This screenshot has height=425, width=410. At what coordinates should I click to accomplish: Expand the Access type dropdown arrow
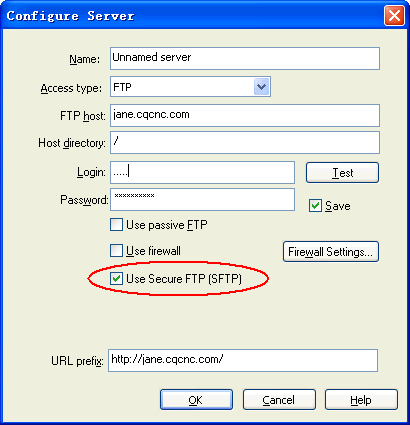point(262,87)
